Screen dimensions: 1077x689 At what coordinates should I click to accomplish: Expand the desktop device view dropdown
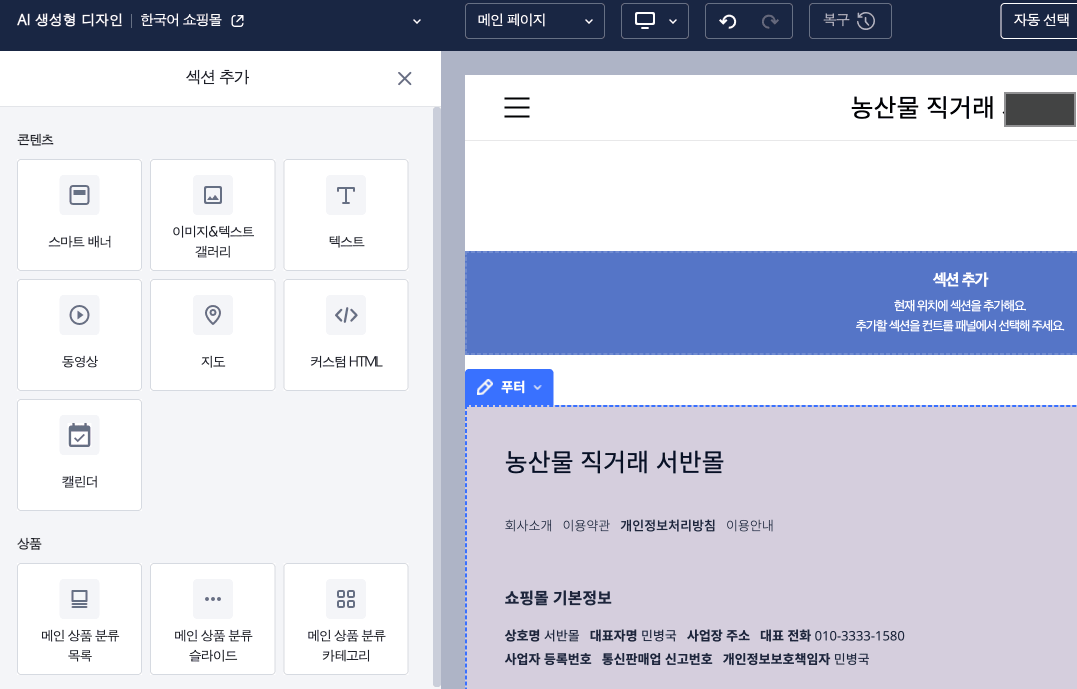[655, 21]
